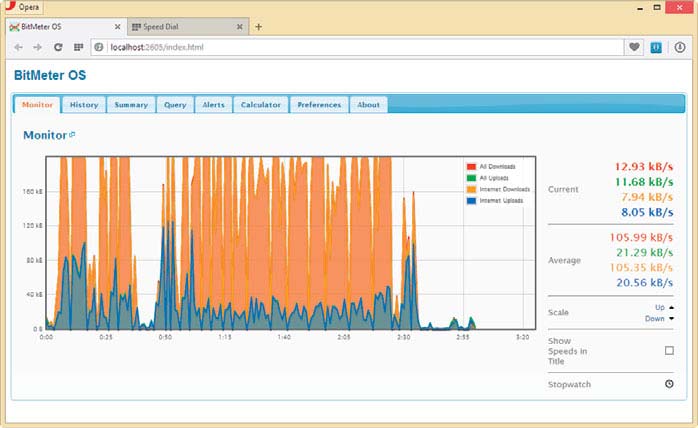
Task: Open the Calculator tab
Action: click(x=261, y=105)
